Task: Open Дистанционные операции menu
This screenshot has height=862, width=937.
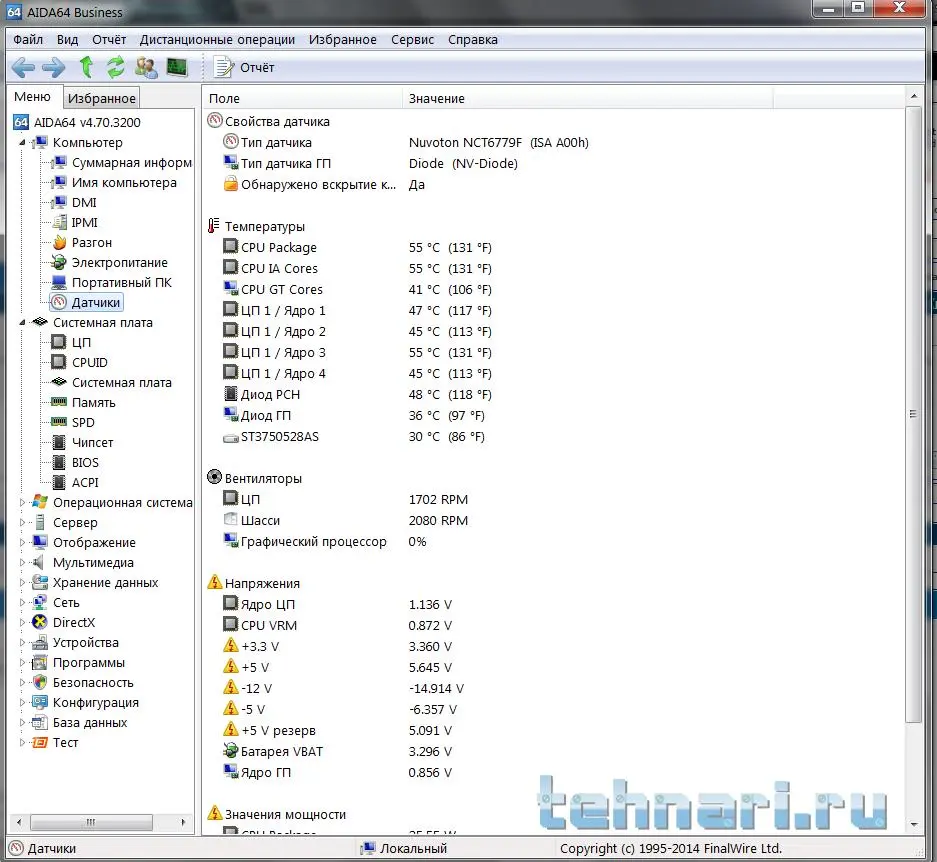Action: [217, 39]
